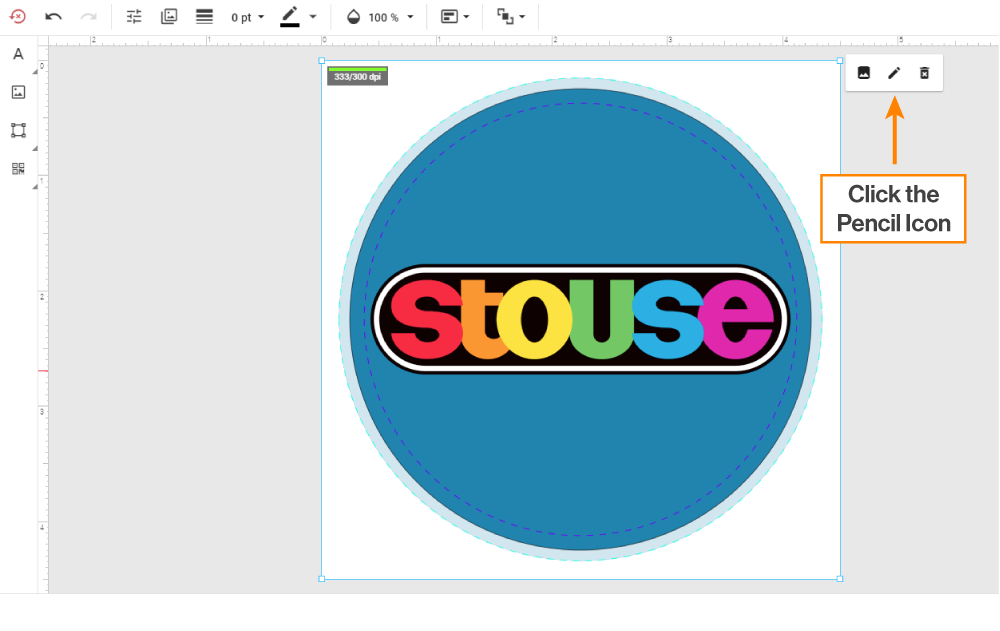Screen dimensions: 1000x631
Task: Open the alignment options dropdown
Action: point(455,17)
